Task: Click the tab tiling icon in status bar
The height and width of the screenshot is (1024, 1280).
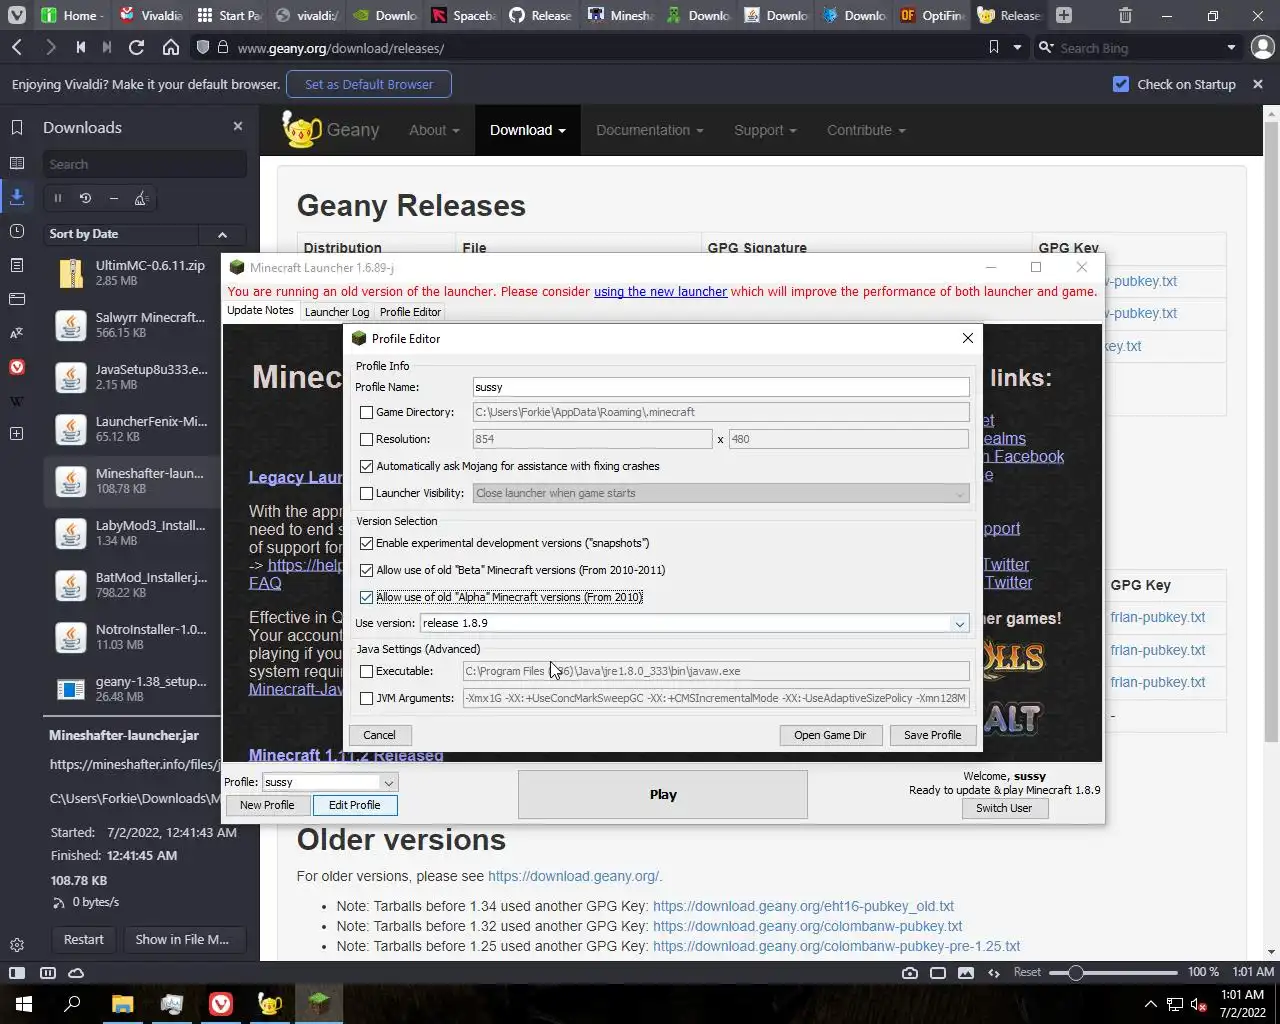Action: 47,973
